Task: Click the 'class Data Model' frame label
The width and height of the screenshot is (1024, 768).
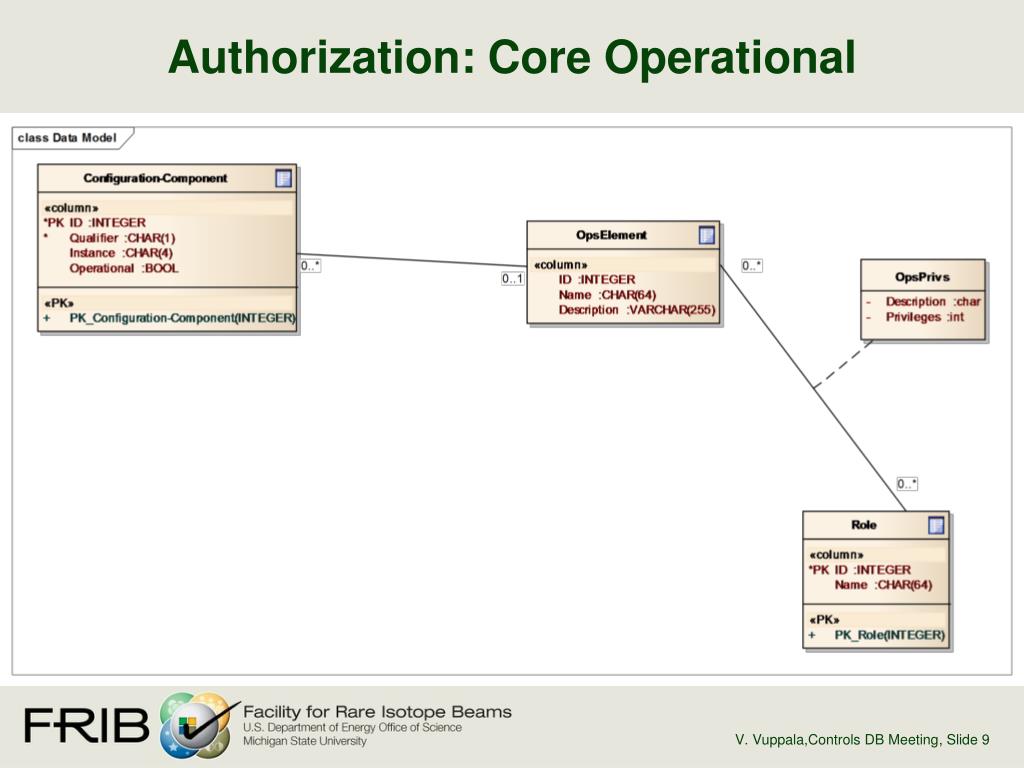Action: point(67,138)
